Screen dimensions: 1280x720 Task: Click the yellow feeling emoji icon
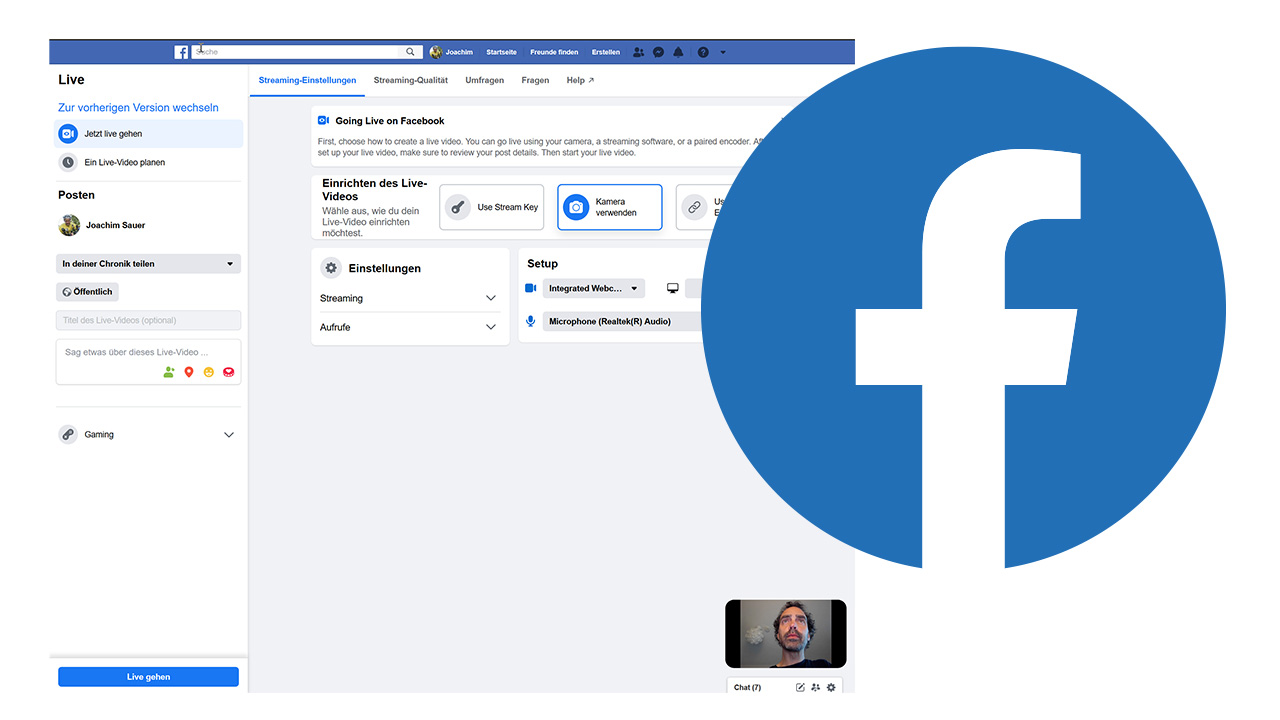point(209,372)
